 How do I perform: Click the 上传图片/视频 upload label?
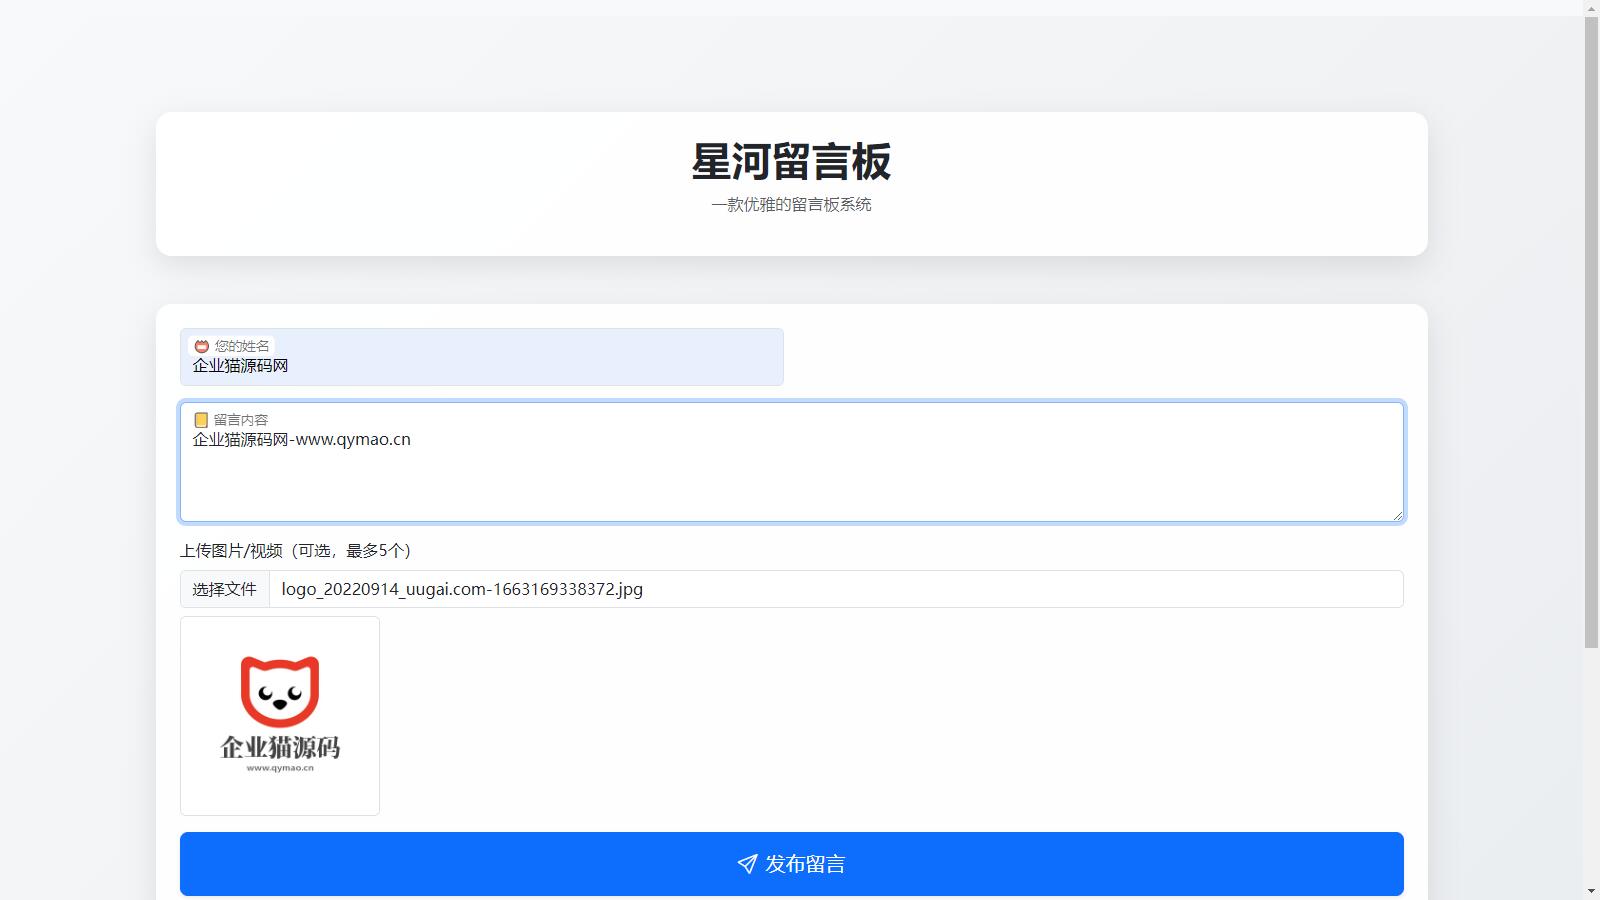click(295, 551)
